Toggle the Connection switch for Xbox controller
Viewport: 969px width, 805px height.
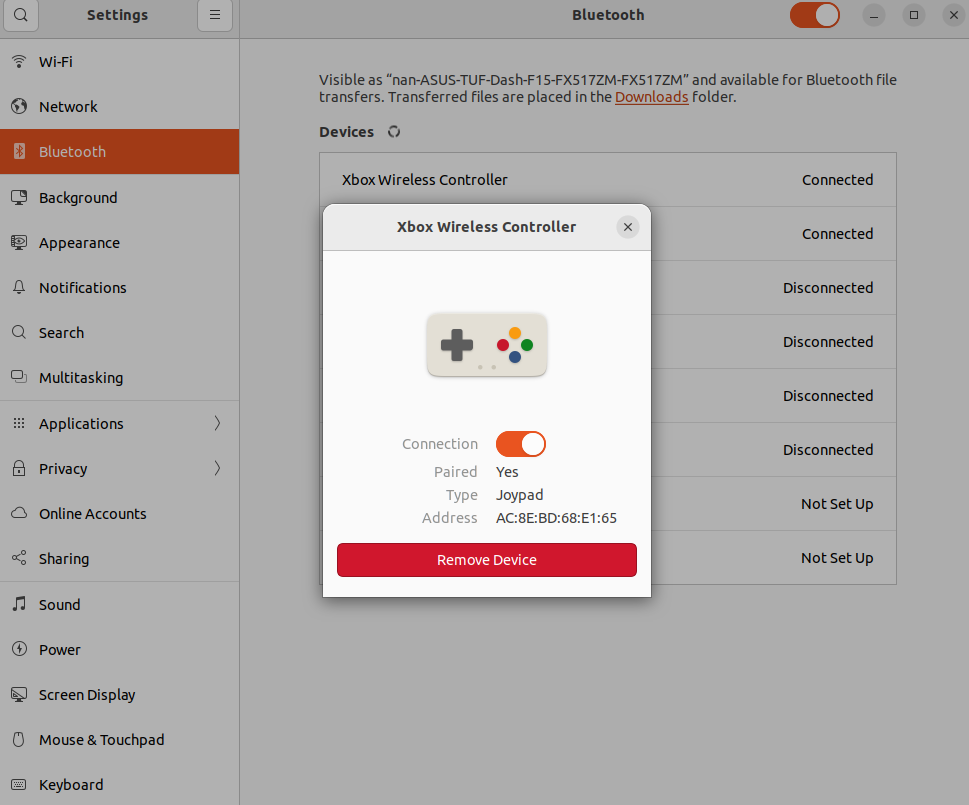click(521, 444)
